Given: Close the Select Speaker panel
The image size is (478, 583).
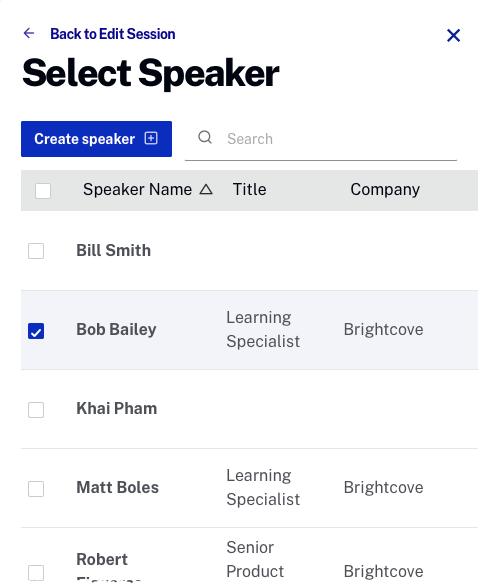Looking at the screenshot, I should tap(453, 36).
